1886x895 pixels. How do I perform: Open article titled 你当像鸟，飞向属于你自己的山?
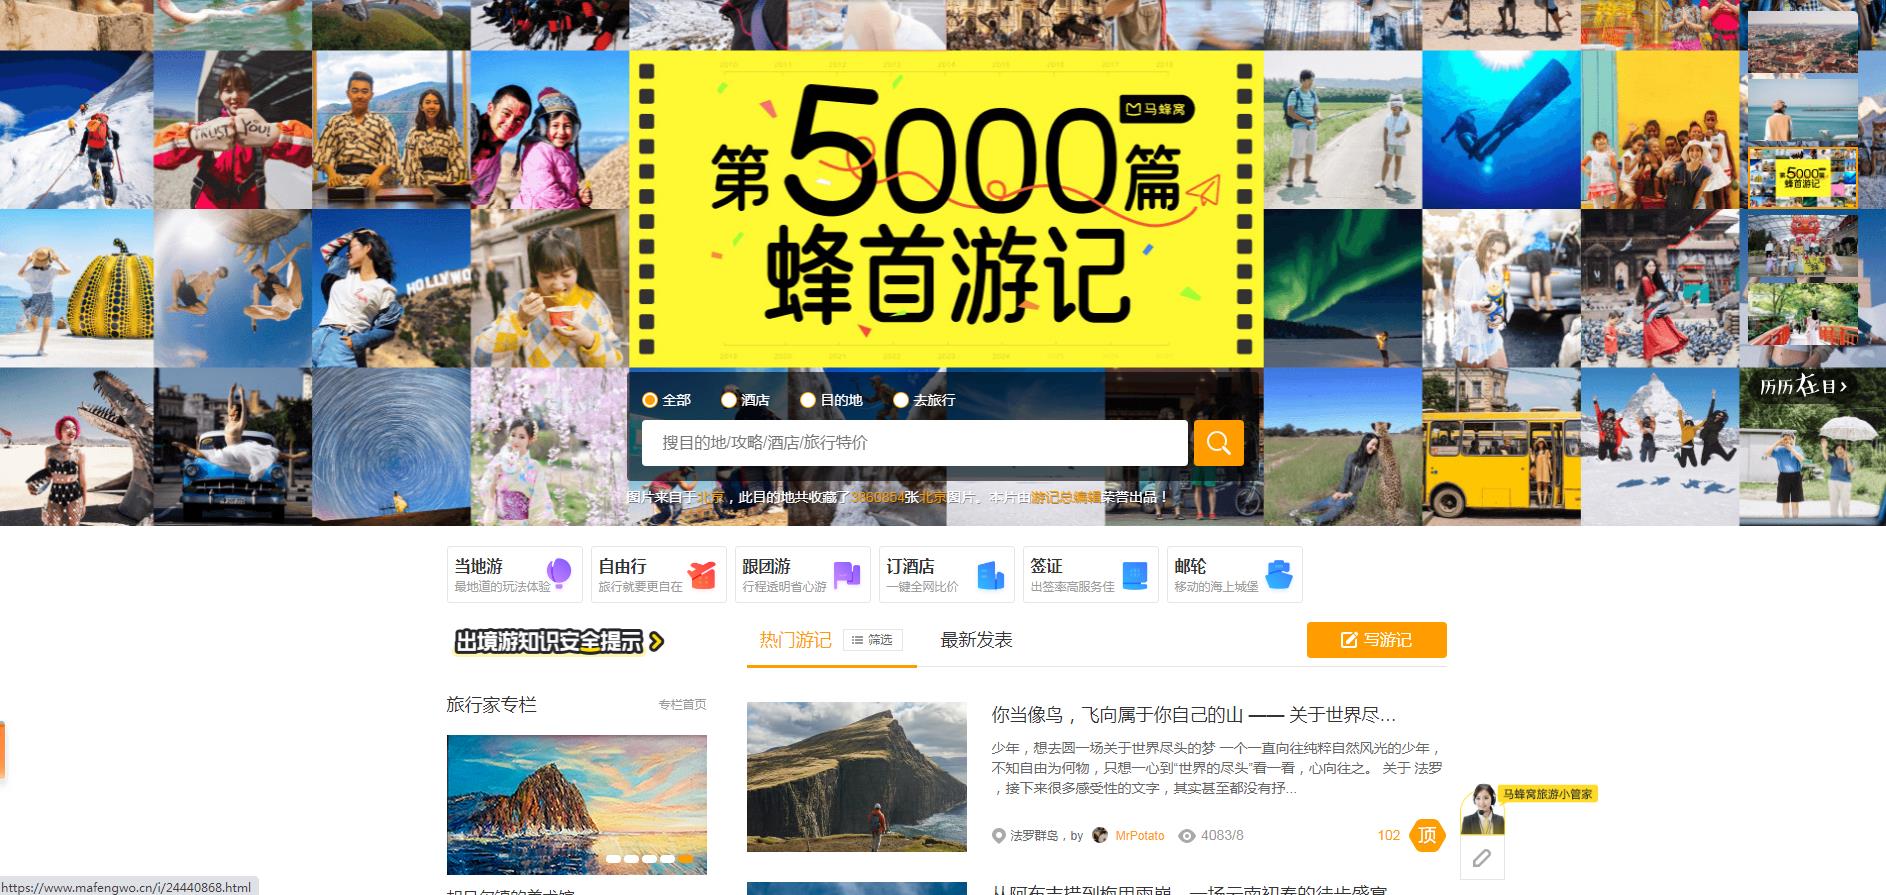pos(1193,715)
